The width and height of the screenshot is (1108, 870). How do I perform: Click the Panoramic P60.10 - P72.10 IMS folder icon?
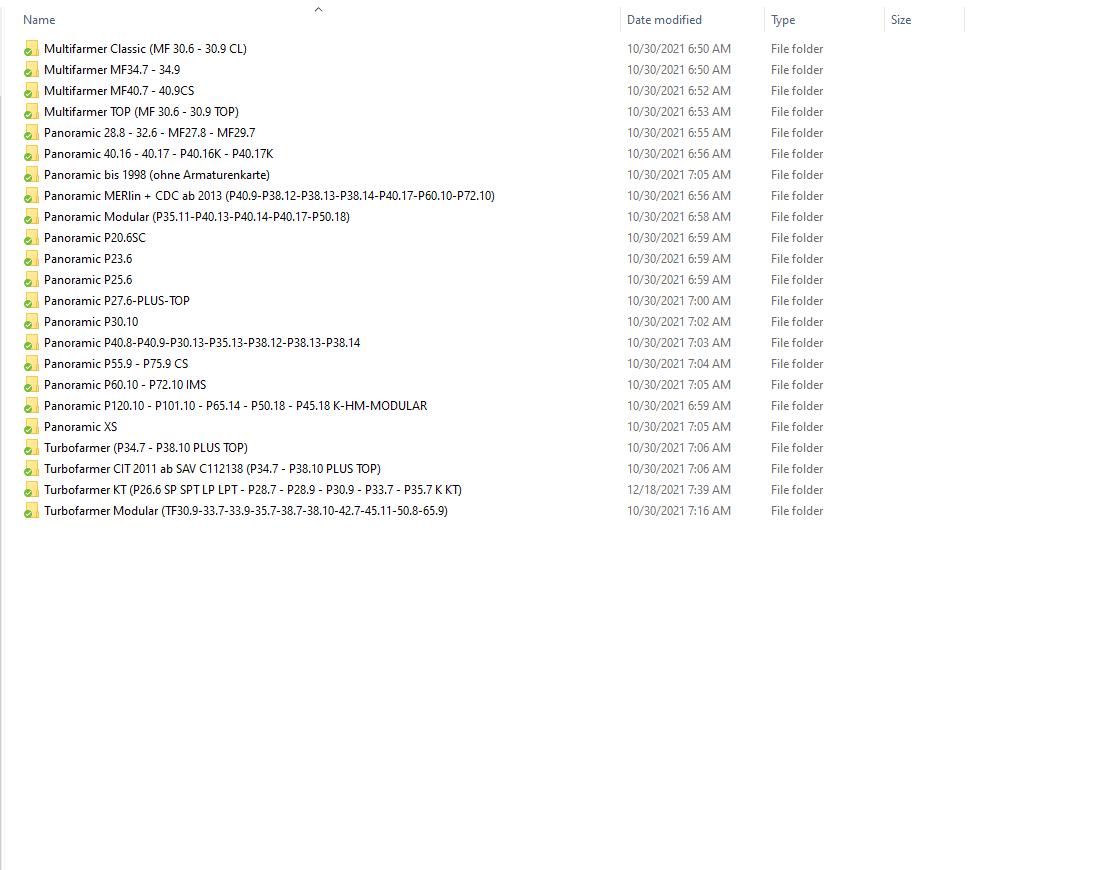pos(31,385)
